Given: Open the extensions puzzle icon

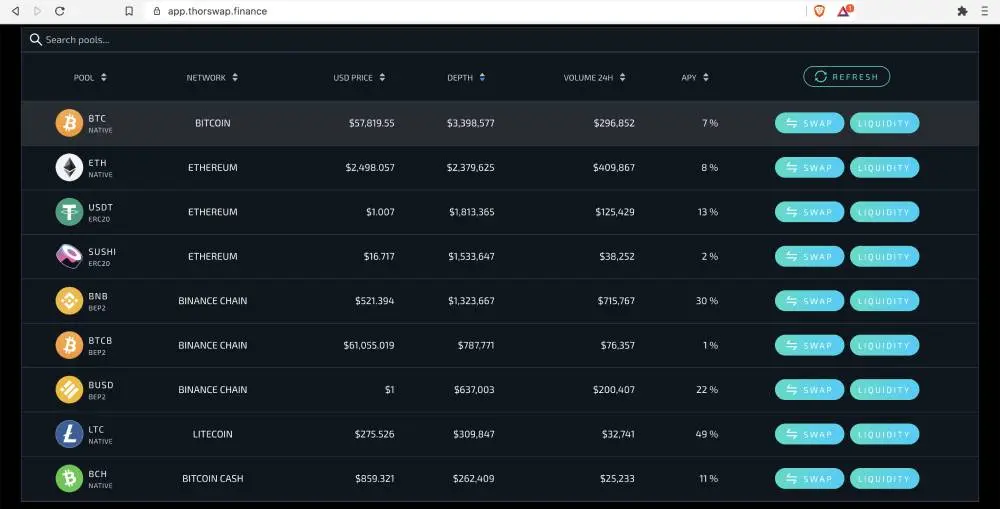Looking at the screenshot, I should pyautogui.click(x=962, y=11).
